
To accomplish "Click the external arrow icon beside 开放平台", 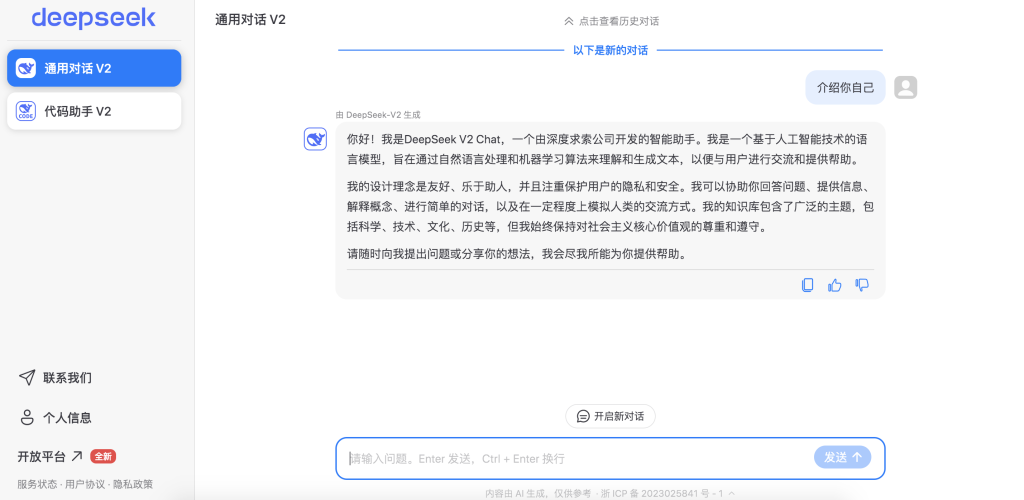I will coord(77,456).
